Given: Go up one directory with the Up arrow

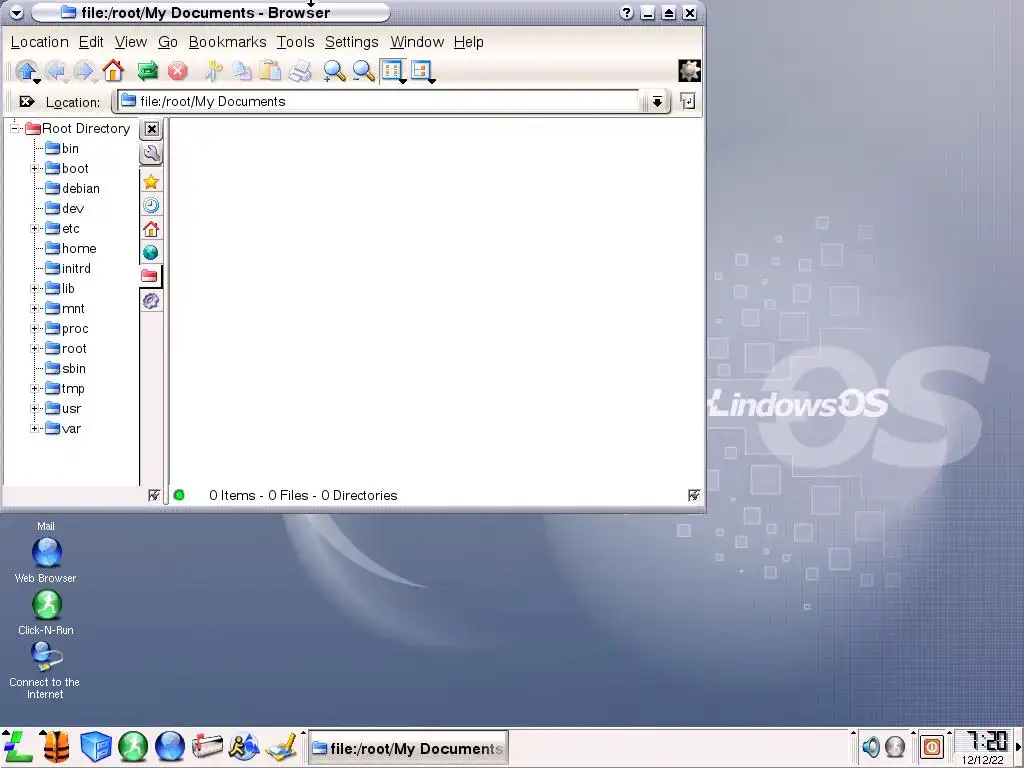Looking at the screenshot, I should [x=26, y=69].
